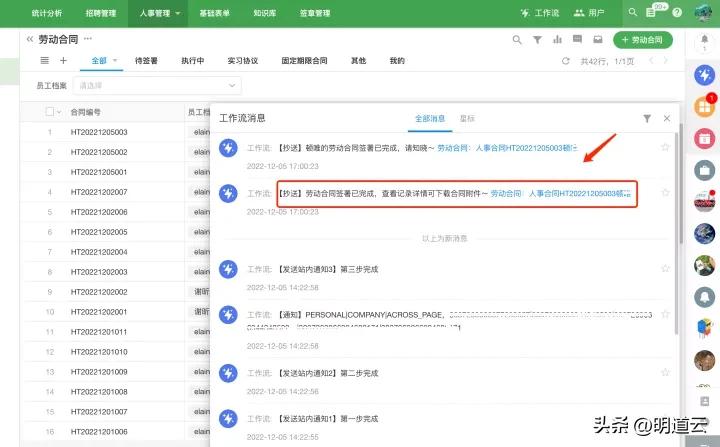The width and height of the screenshot is (720, 447).
Task: Filter workflow messages with the funnel icon
Action: [647, 119]
